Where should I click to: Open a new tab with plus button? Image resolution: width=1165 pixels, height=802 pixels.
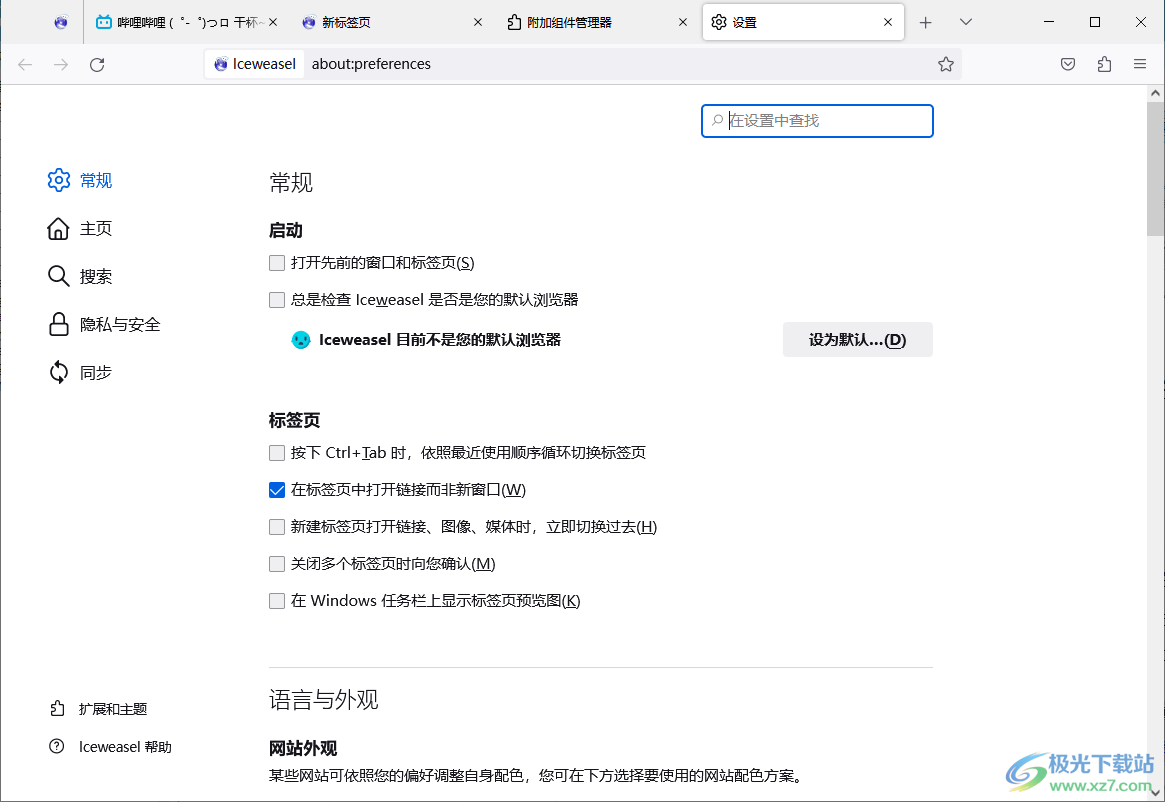(925, 22)
